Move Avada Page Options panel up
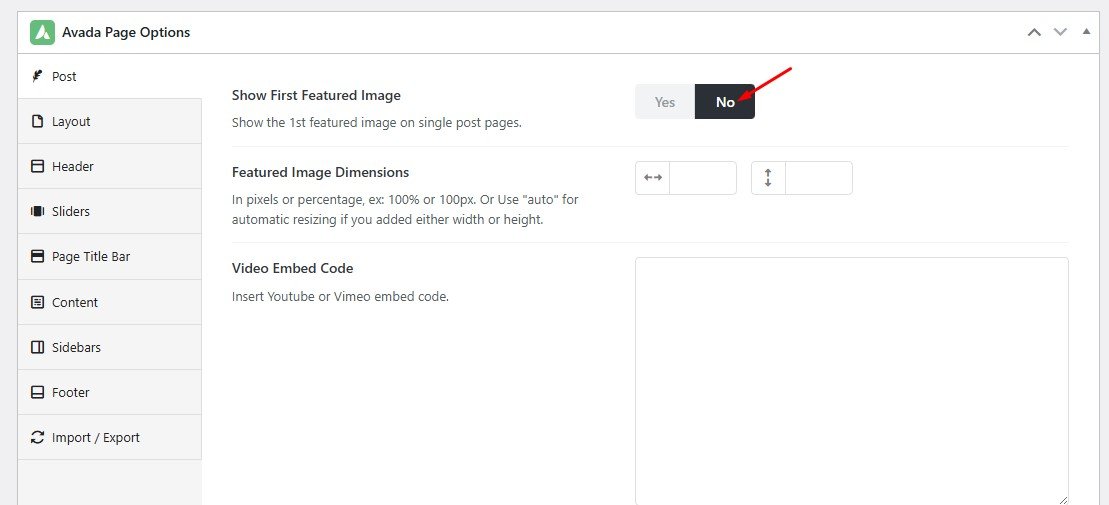Image resolution: width=1109 pixels, height=505 pixels. [1034, 32]
